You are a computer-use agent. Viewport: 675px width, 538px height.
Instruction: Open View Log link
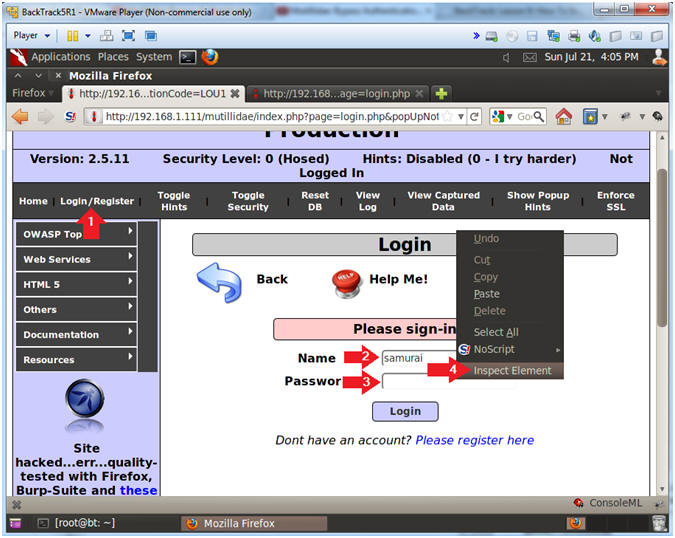point(368,201)
